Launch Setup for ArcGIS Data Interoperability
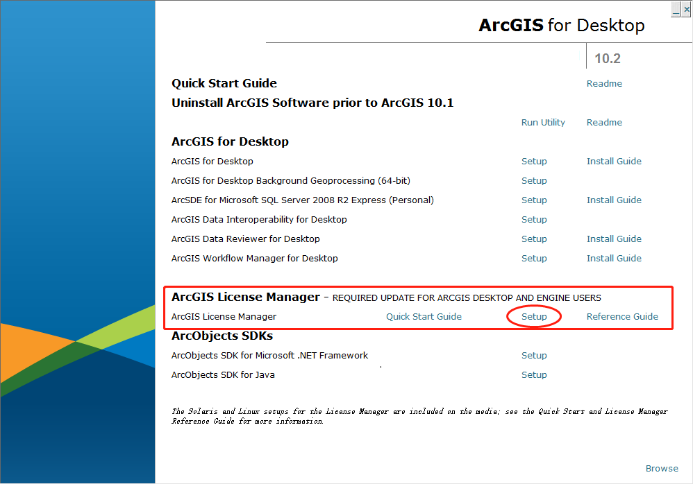 (534, 219)
